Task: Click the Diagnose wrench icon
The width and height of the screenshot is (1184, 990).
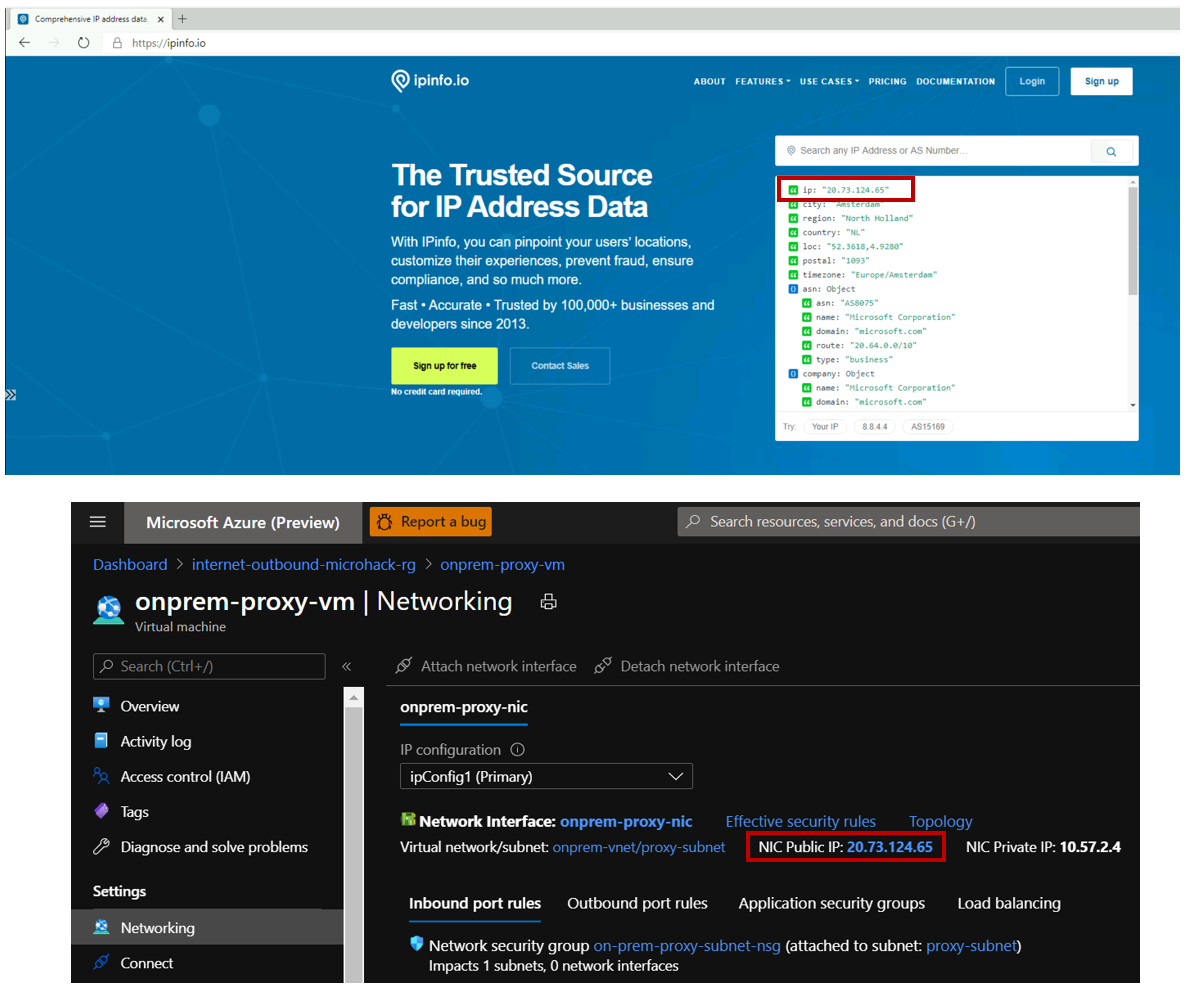Action: [101, 847]
